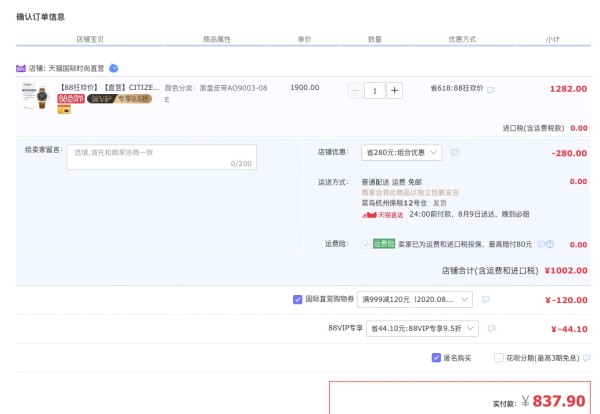This screenshot has width=600, height=414.
Task: Toggle the 运费险 checkbox
Action: coord(365,244)
